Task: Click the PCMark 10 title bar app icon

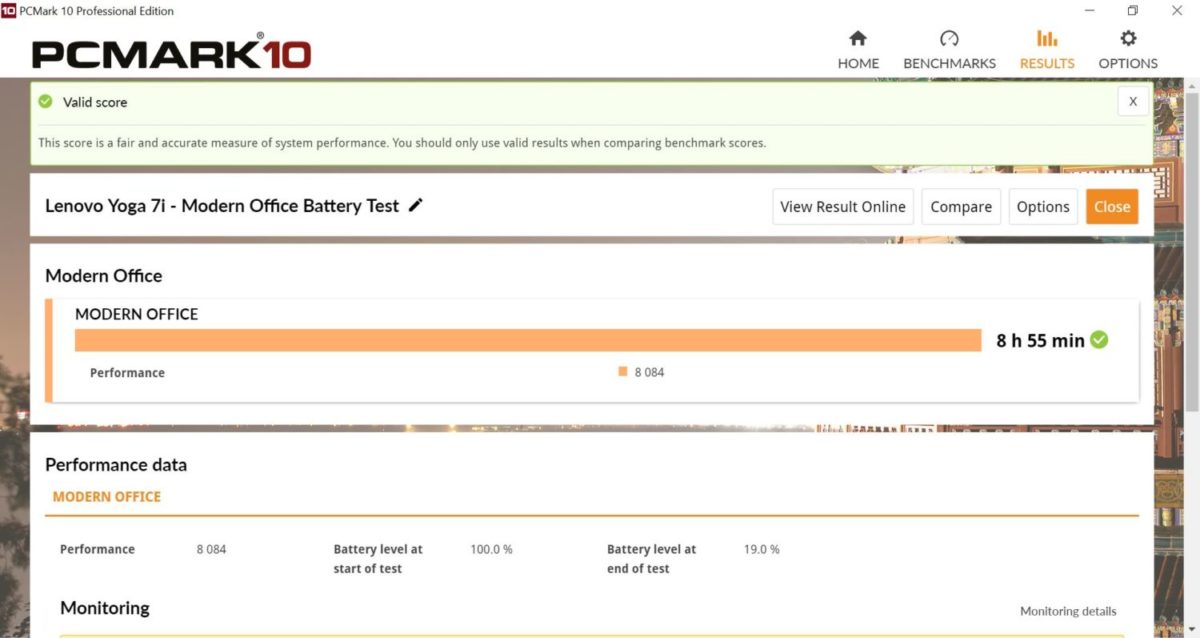Action: point(8,11)
